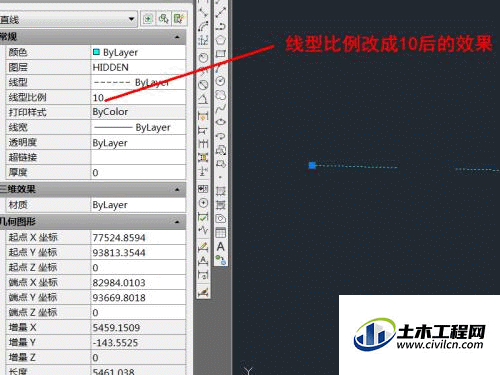500x375 pixels.
Task: Select the Insert Block tool
Action: 220,150
